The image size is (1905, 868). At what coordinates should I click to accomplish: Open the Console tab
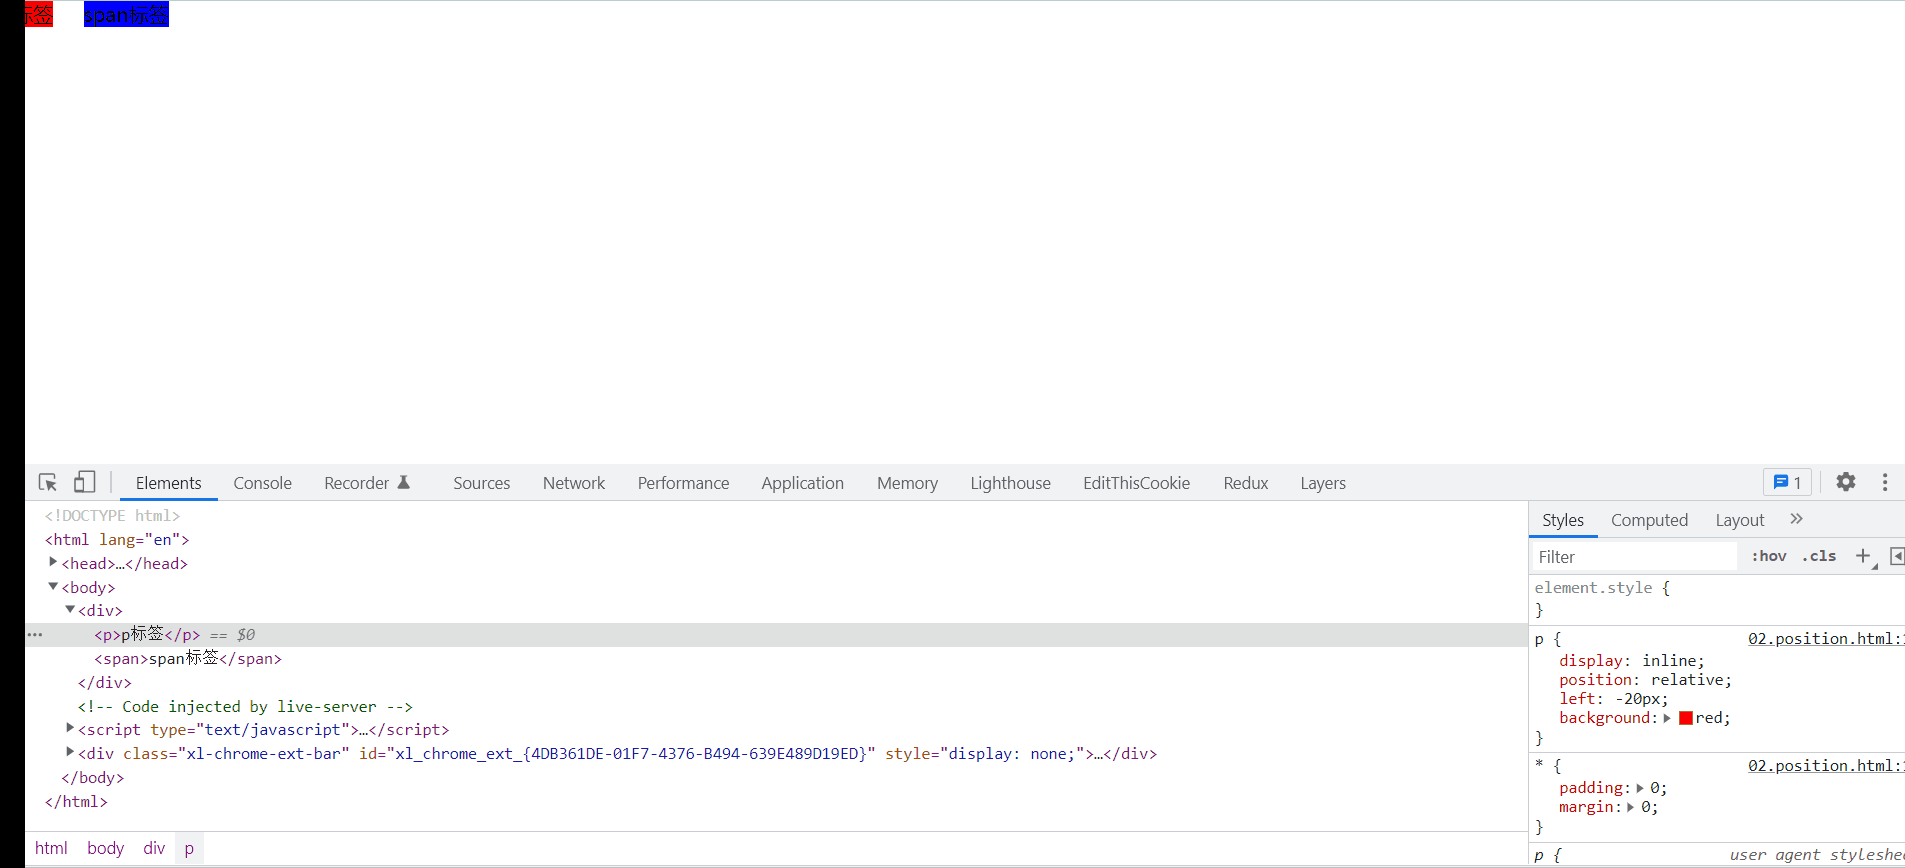click(x=263, y=483)
